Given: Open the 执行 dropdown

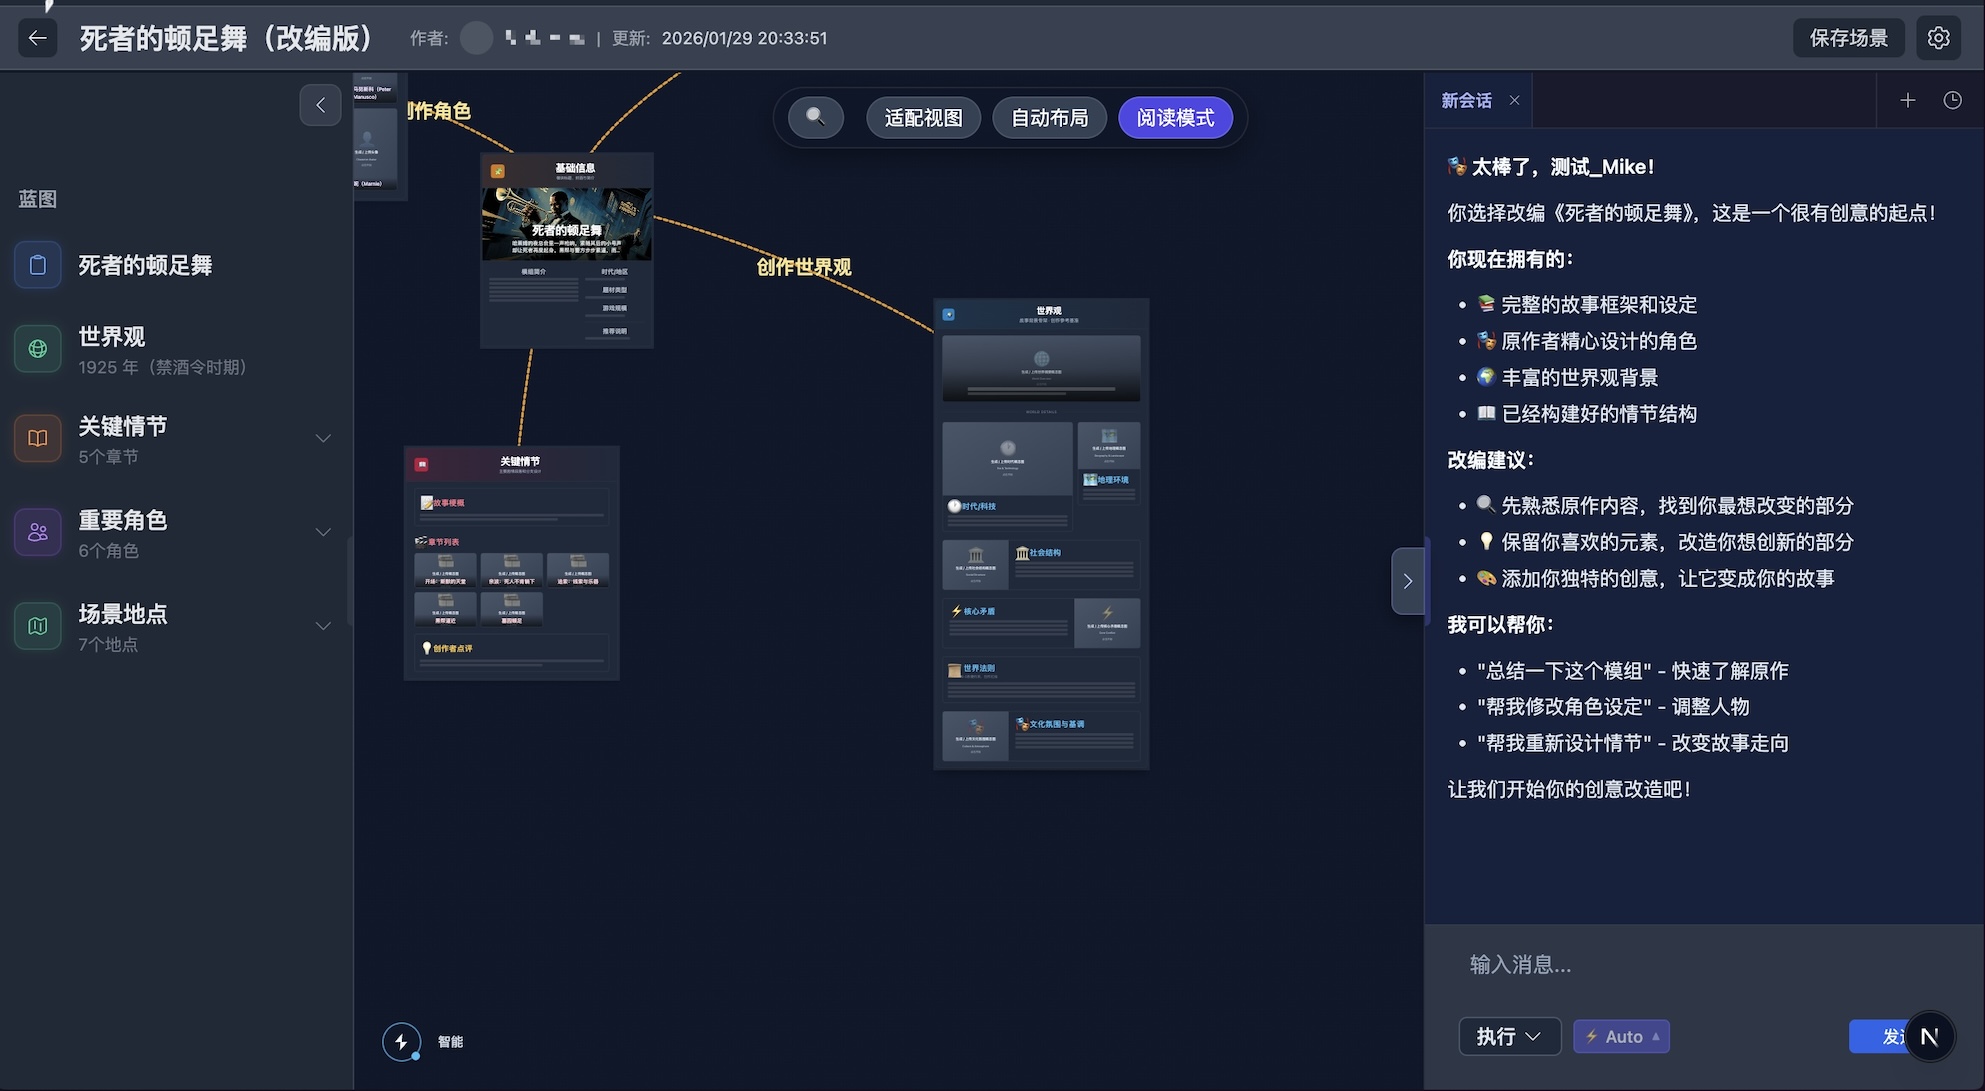Looking at the screenshot, I should tap(1509, 1036).
